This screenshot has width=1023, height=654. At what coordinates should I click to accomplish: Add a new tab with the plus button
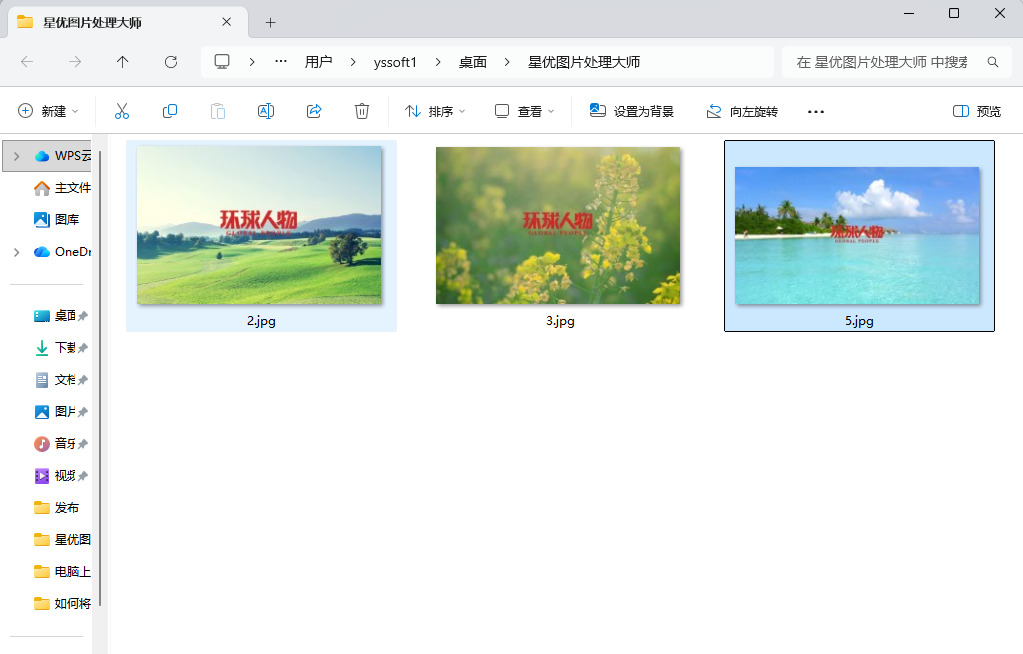(x=270, y=23)
